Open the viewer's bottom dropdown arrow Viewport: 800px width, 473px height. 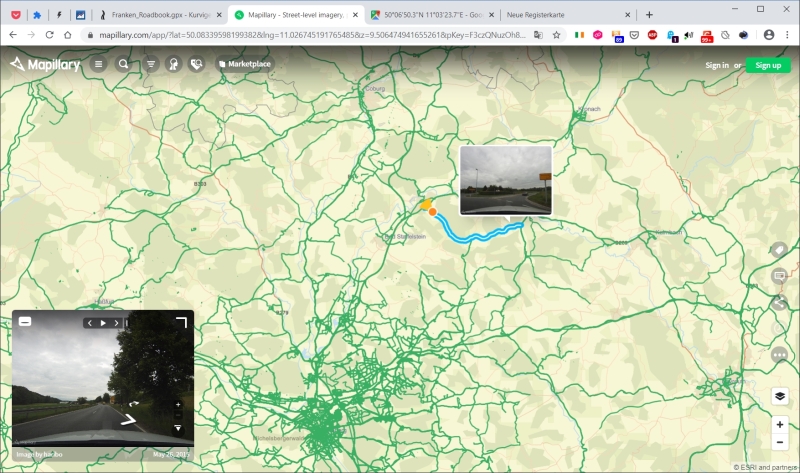(178, 428)
